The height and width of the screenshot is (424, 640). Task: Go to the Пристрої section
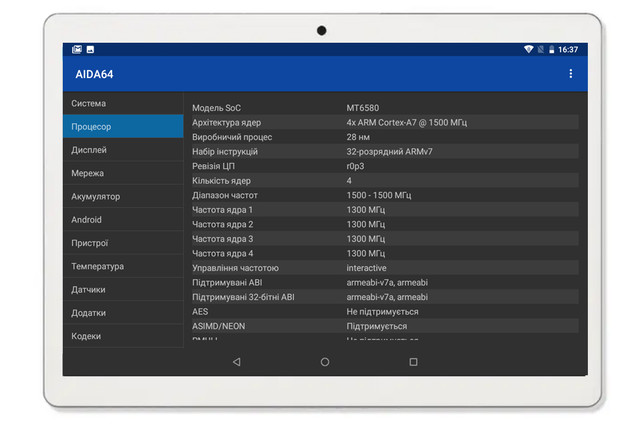pyautogui.click(x=123, y=243)
